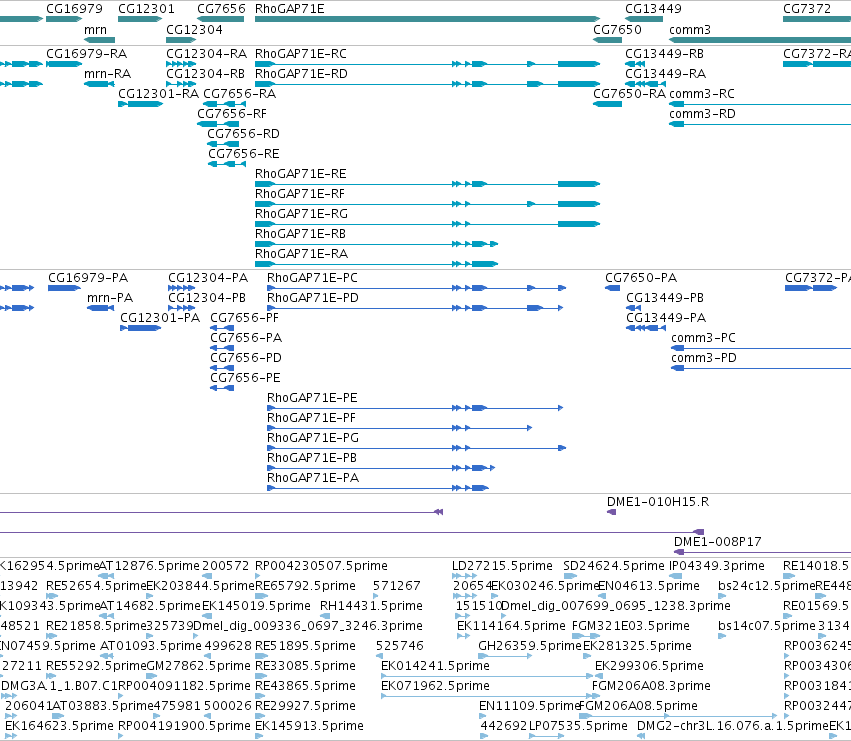The height and width of the screenshot is (741, 851).
Task: Click the CG12304 gene label
Action: click(194, 29)
